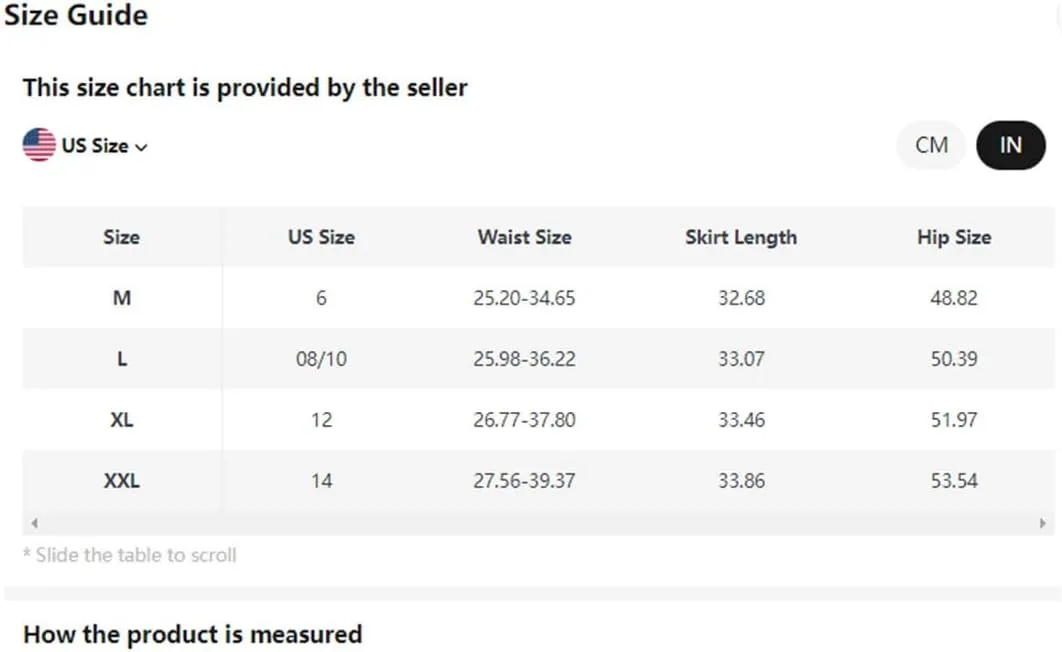Click the Size Guide heading
The width and height of the screenshot is (1062, 652).
76,15
